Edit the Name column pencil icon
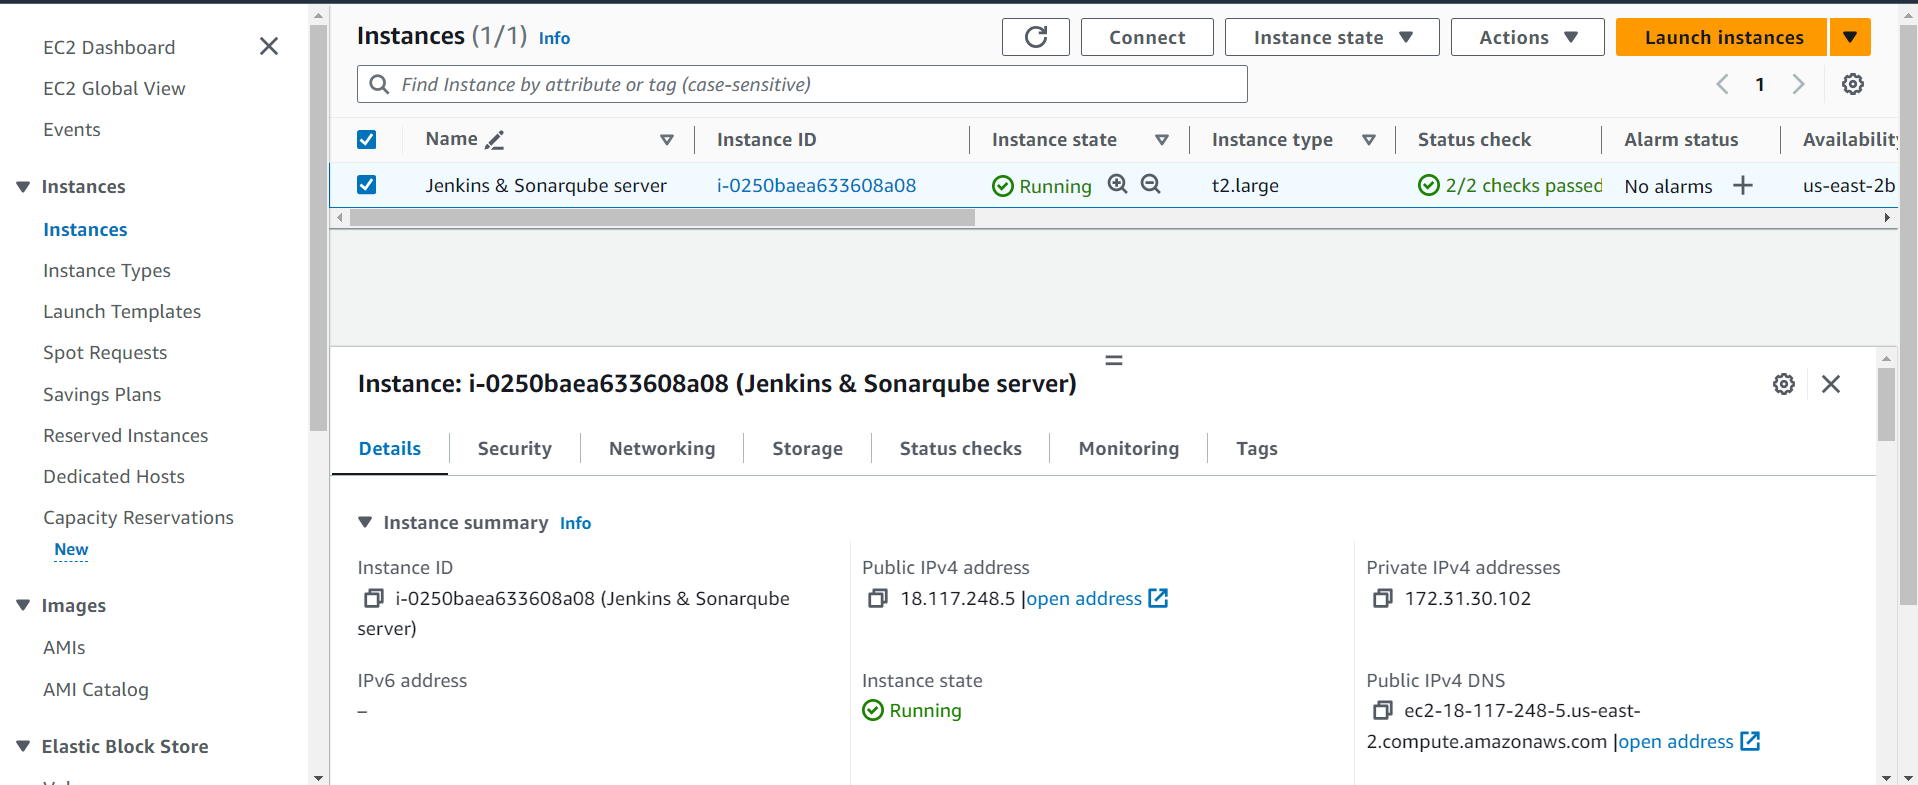The width and height of the screenshot is (1918, 785). pyautogui.click(x=494, y=140)
